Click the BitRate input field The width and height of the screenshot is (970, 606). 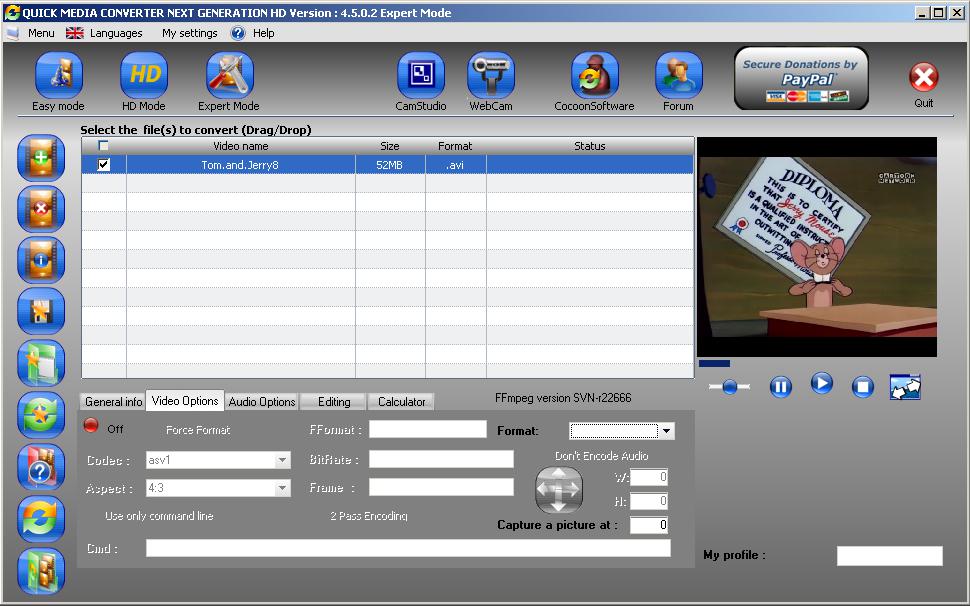click(x=441, y=459)
